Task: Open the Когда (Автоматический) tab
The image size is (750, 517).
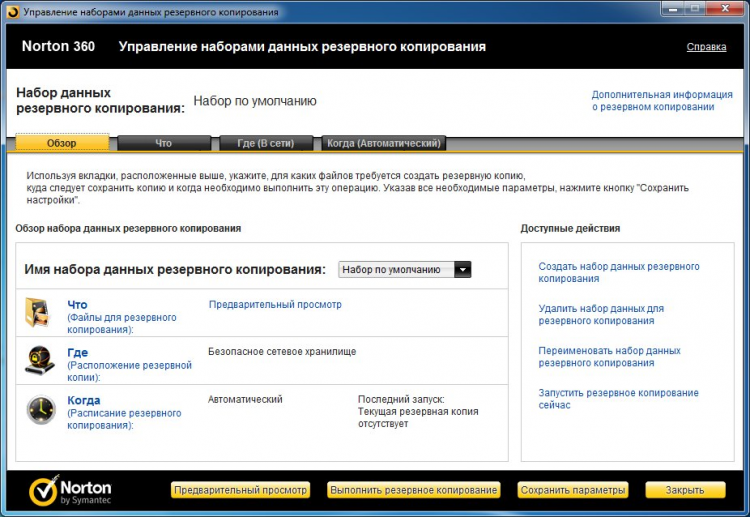Action: pos(384,143)
